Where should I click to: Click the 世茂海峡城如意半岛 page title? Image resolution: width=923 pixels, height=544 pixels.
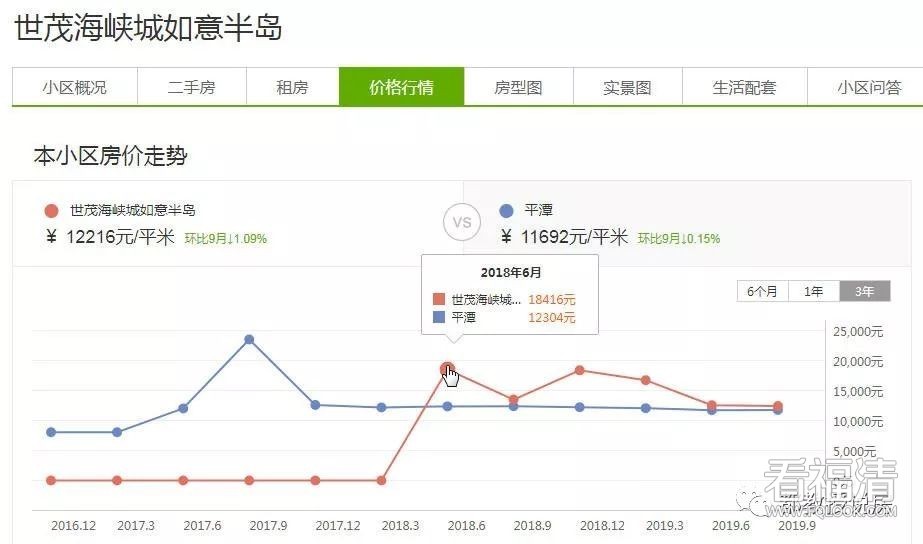(x=148, y=28)
